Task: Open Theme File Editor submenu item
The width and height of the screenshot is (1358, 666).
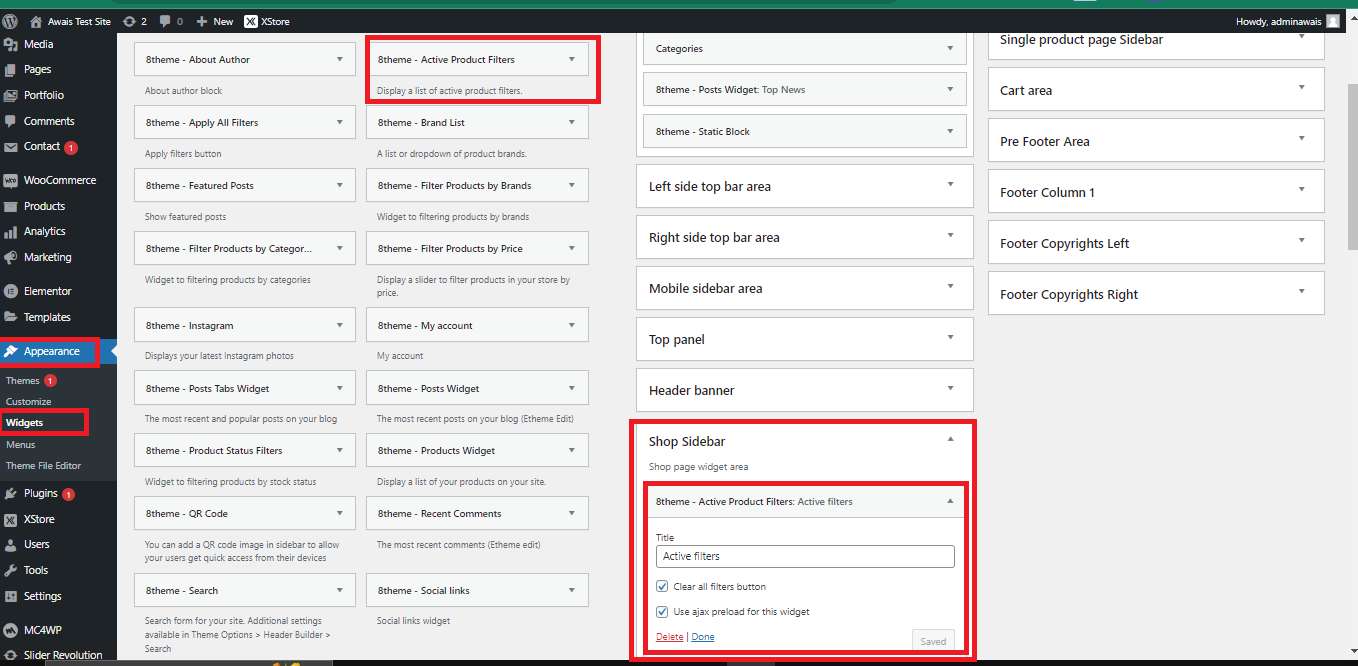Action: point(43,466)
